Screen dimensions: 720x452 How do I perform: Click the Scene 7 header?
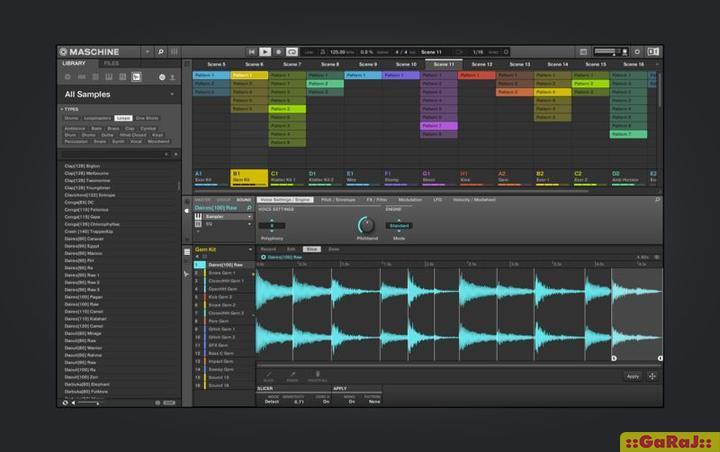[292, 64]
